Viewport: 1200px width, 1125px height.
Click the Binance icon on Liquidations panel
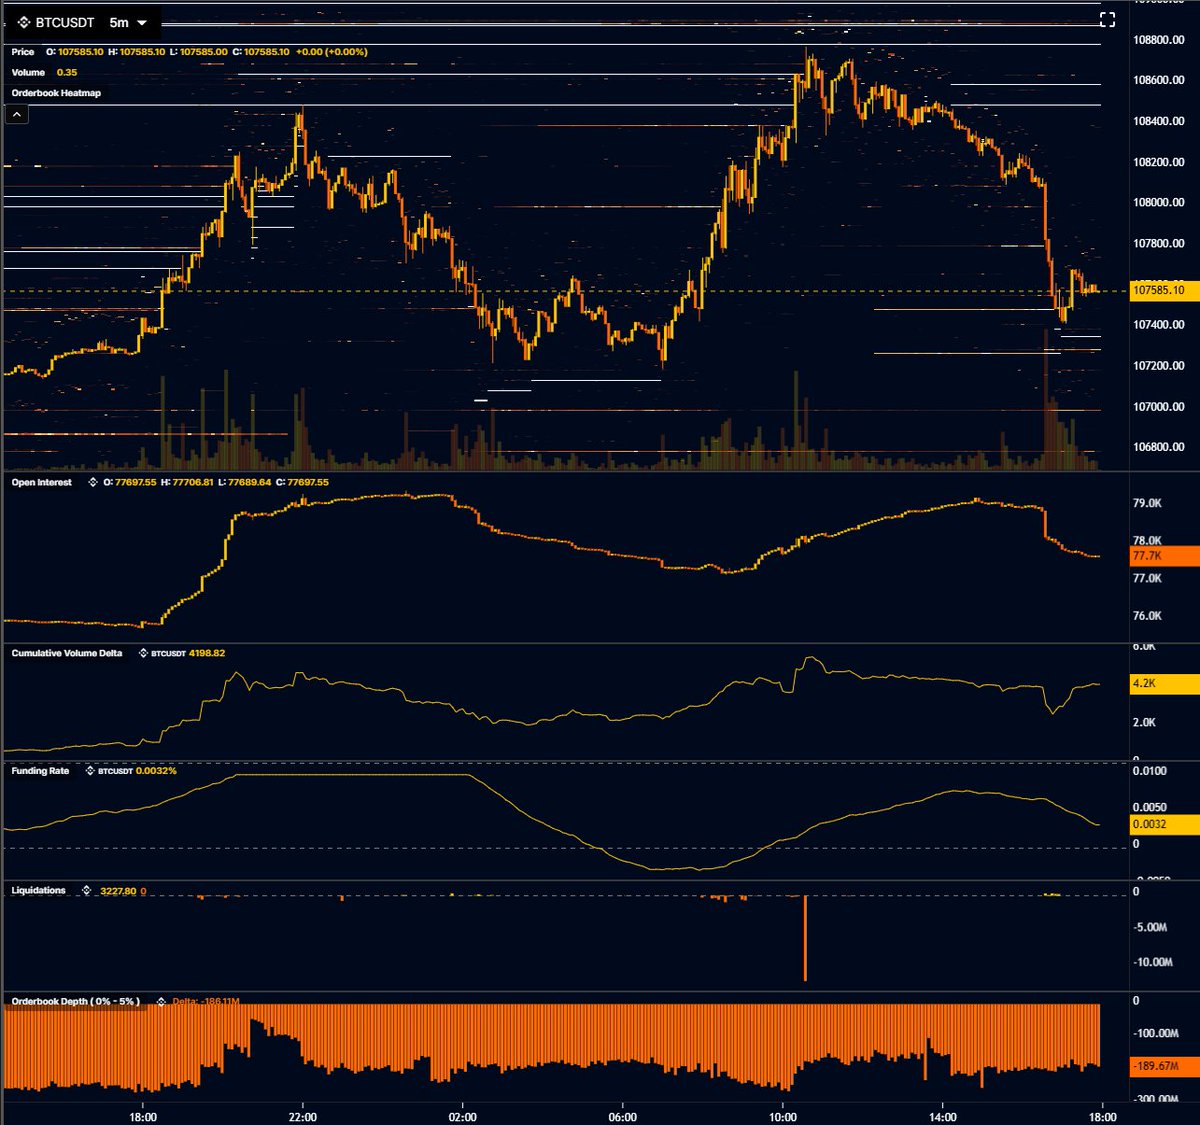tap(85, 890)
